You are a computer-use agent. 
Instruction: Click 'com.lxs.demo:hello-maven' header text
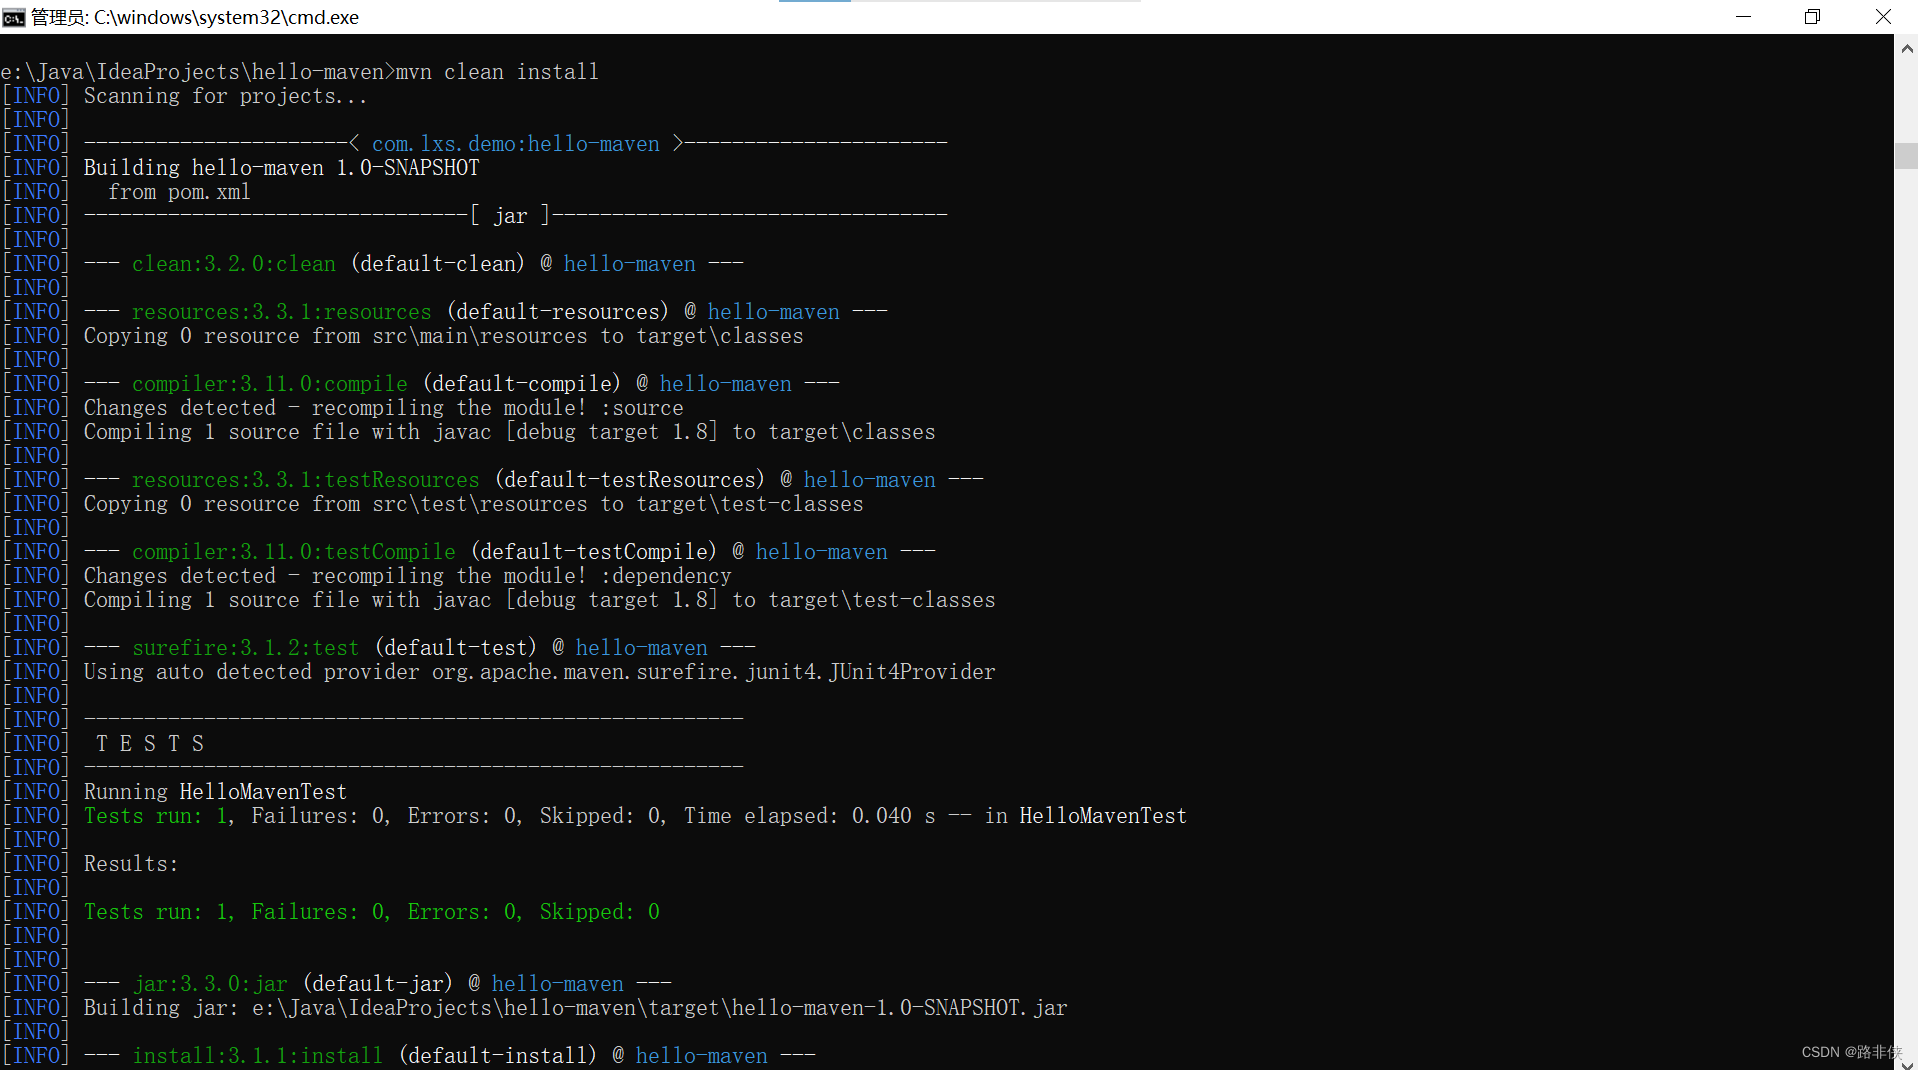click(516, 144)
